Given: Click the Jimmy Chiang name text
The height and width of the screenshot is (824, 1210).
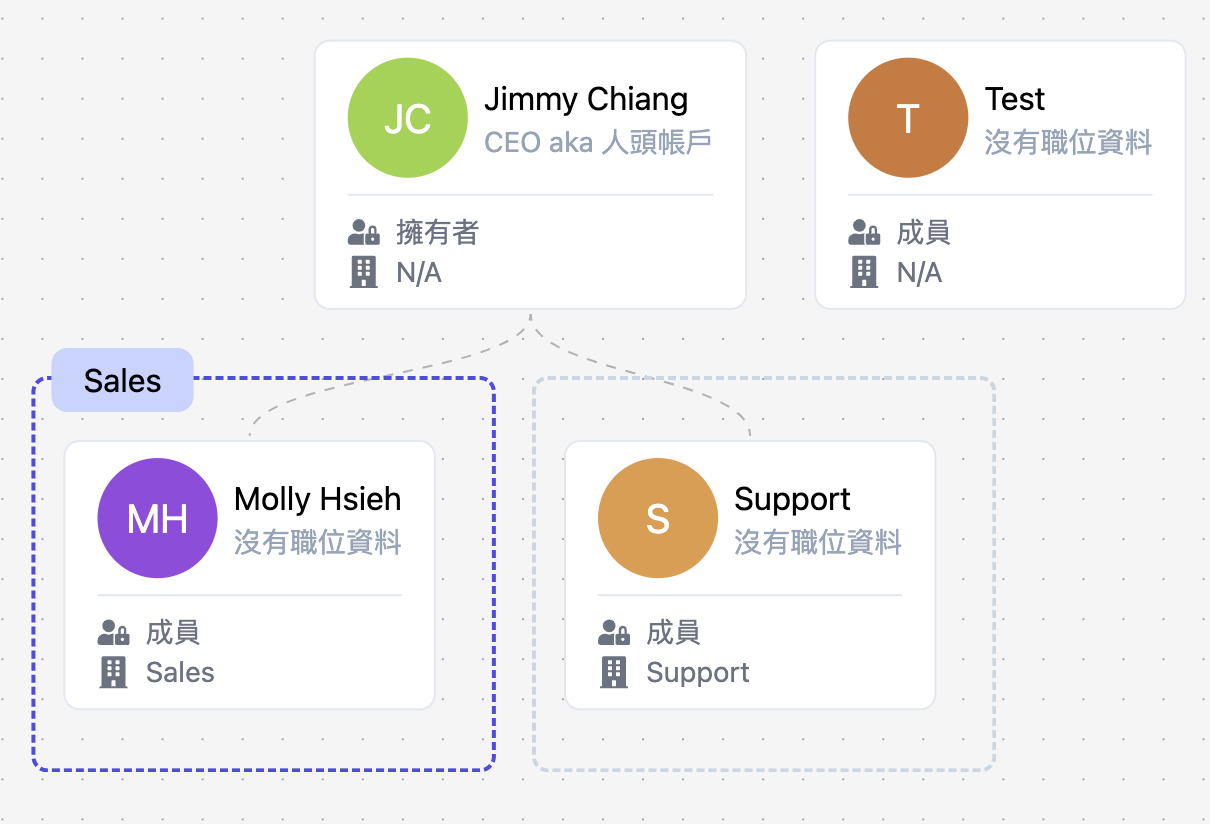Looking at the screenshot, I should [x=586, y=99].
